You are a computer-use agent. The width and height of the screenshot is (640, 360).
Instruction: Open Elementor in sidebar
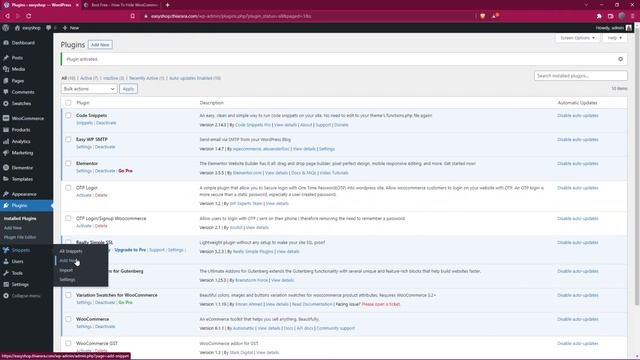[x=22, y=168]
